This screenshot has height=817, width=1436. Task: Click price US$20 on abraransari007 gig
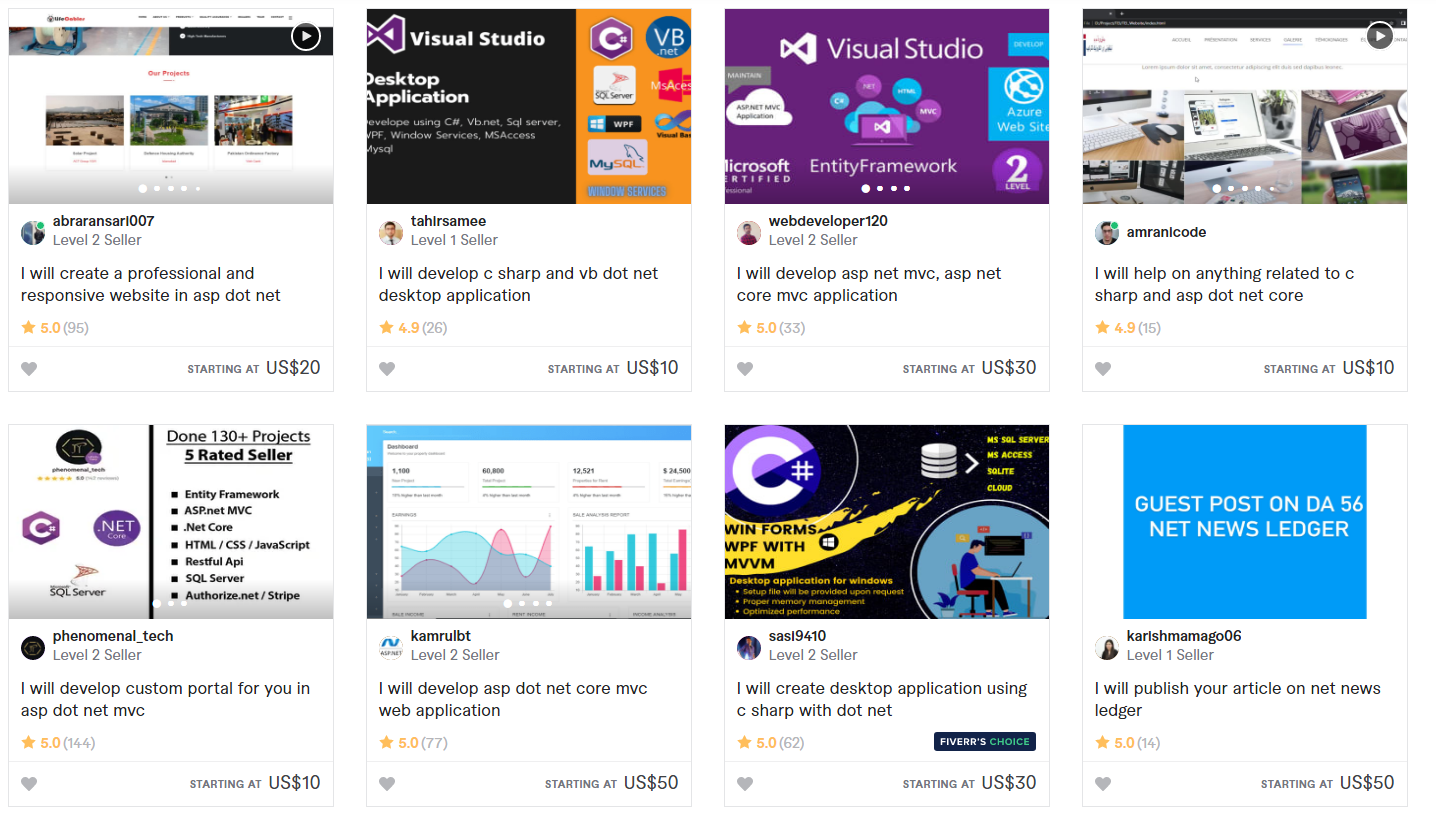[293, 368]
